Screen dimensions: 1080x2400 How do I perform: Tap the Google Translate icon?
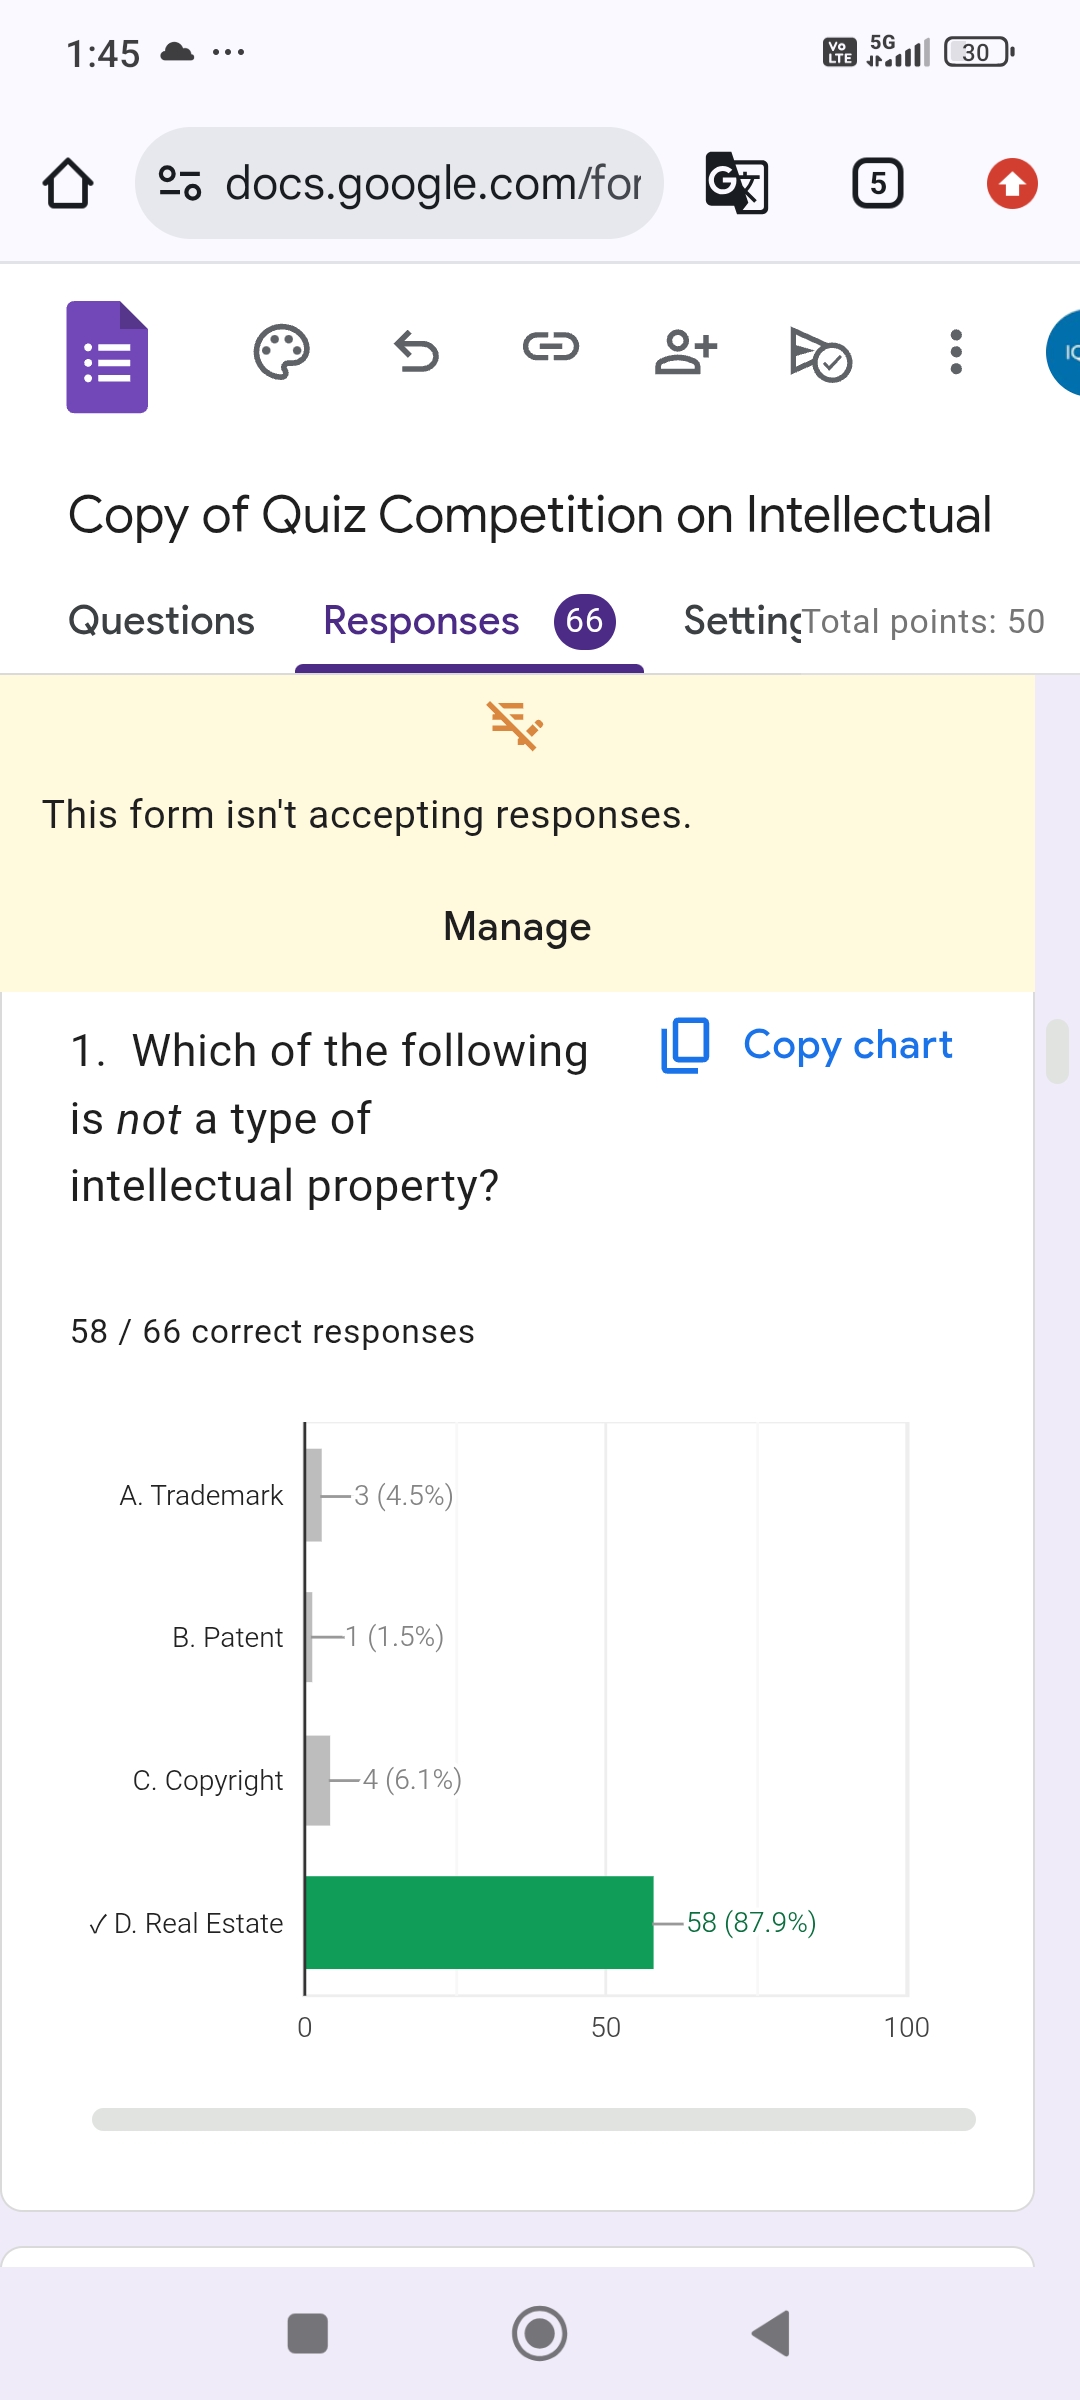[737, 183]
